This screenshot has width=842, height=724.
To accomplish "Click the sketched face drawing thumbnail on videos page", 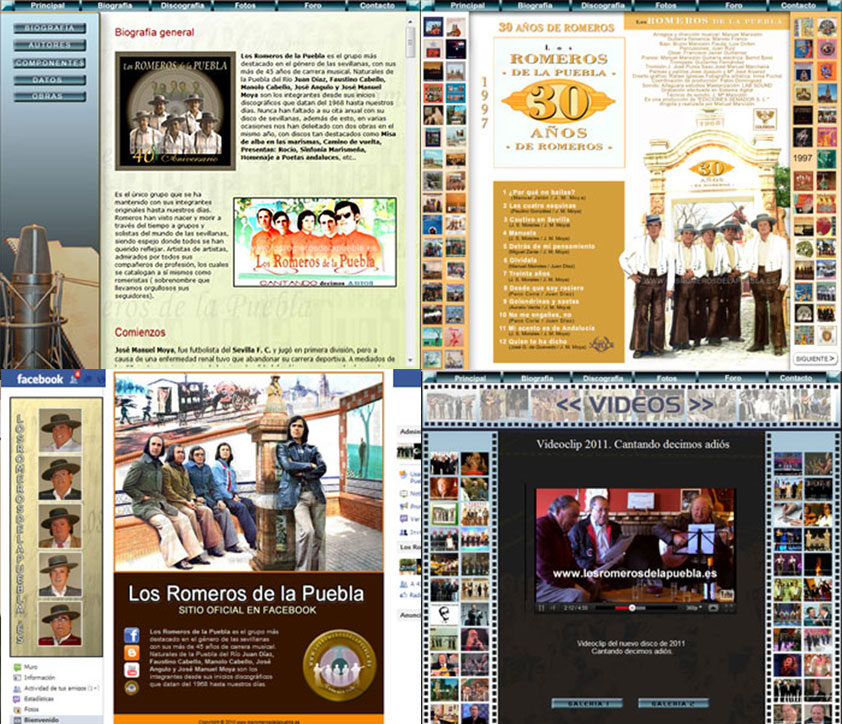I will click(x=444, y=613).
